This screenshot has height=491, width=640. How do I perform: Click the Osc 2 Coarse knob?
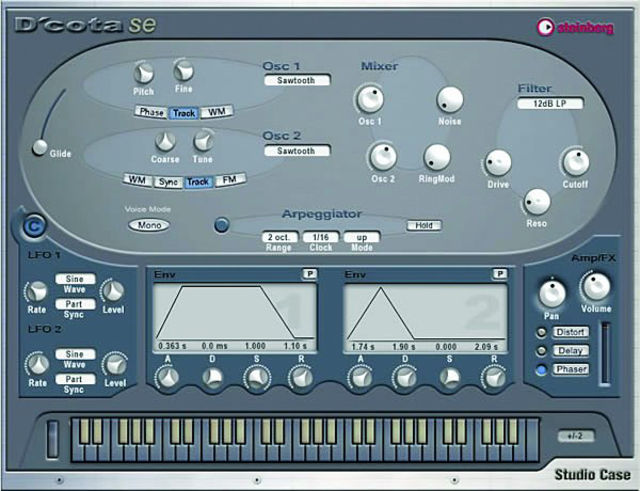[x=165, y=142]
